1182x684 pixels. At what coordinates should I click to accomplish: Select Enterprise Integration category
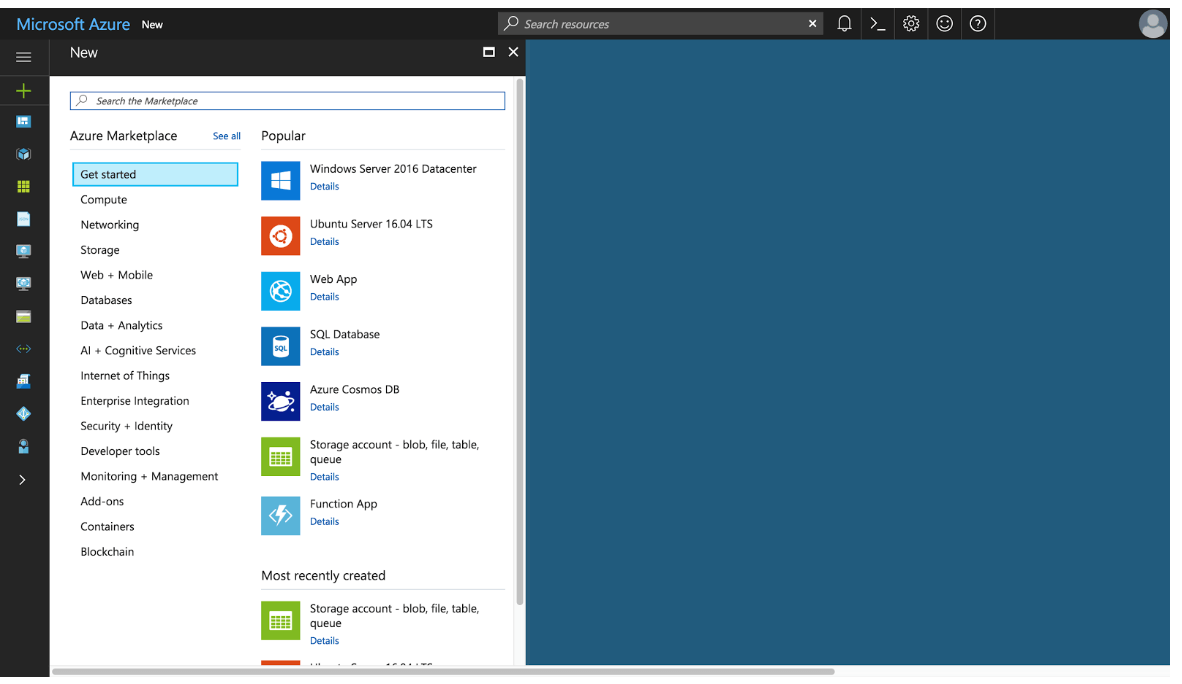[x=135, y=400]
